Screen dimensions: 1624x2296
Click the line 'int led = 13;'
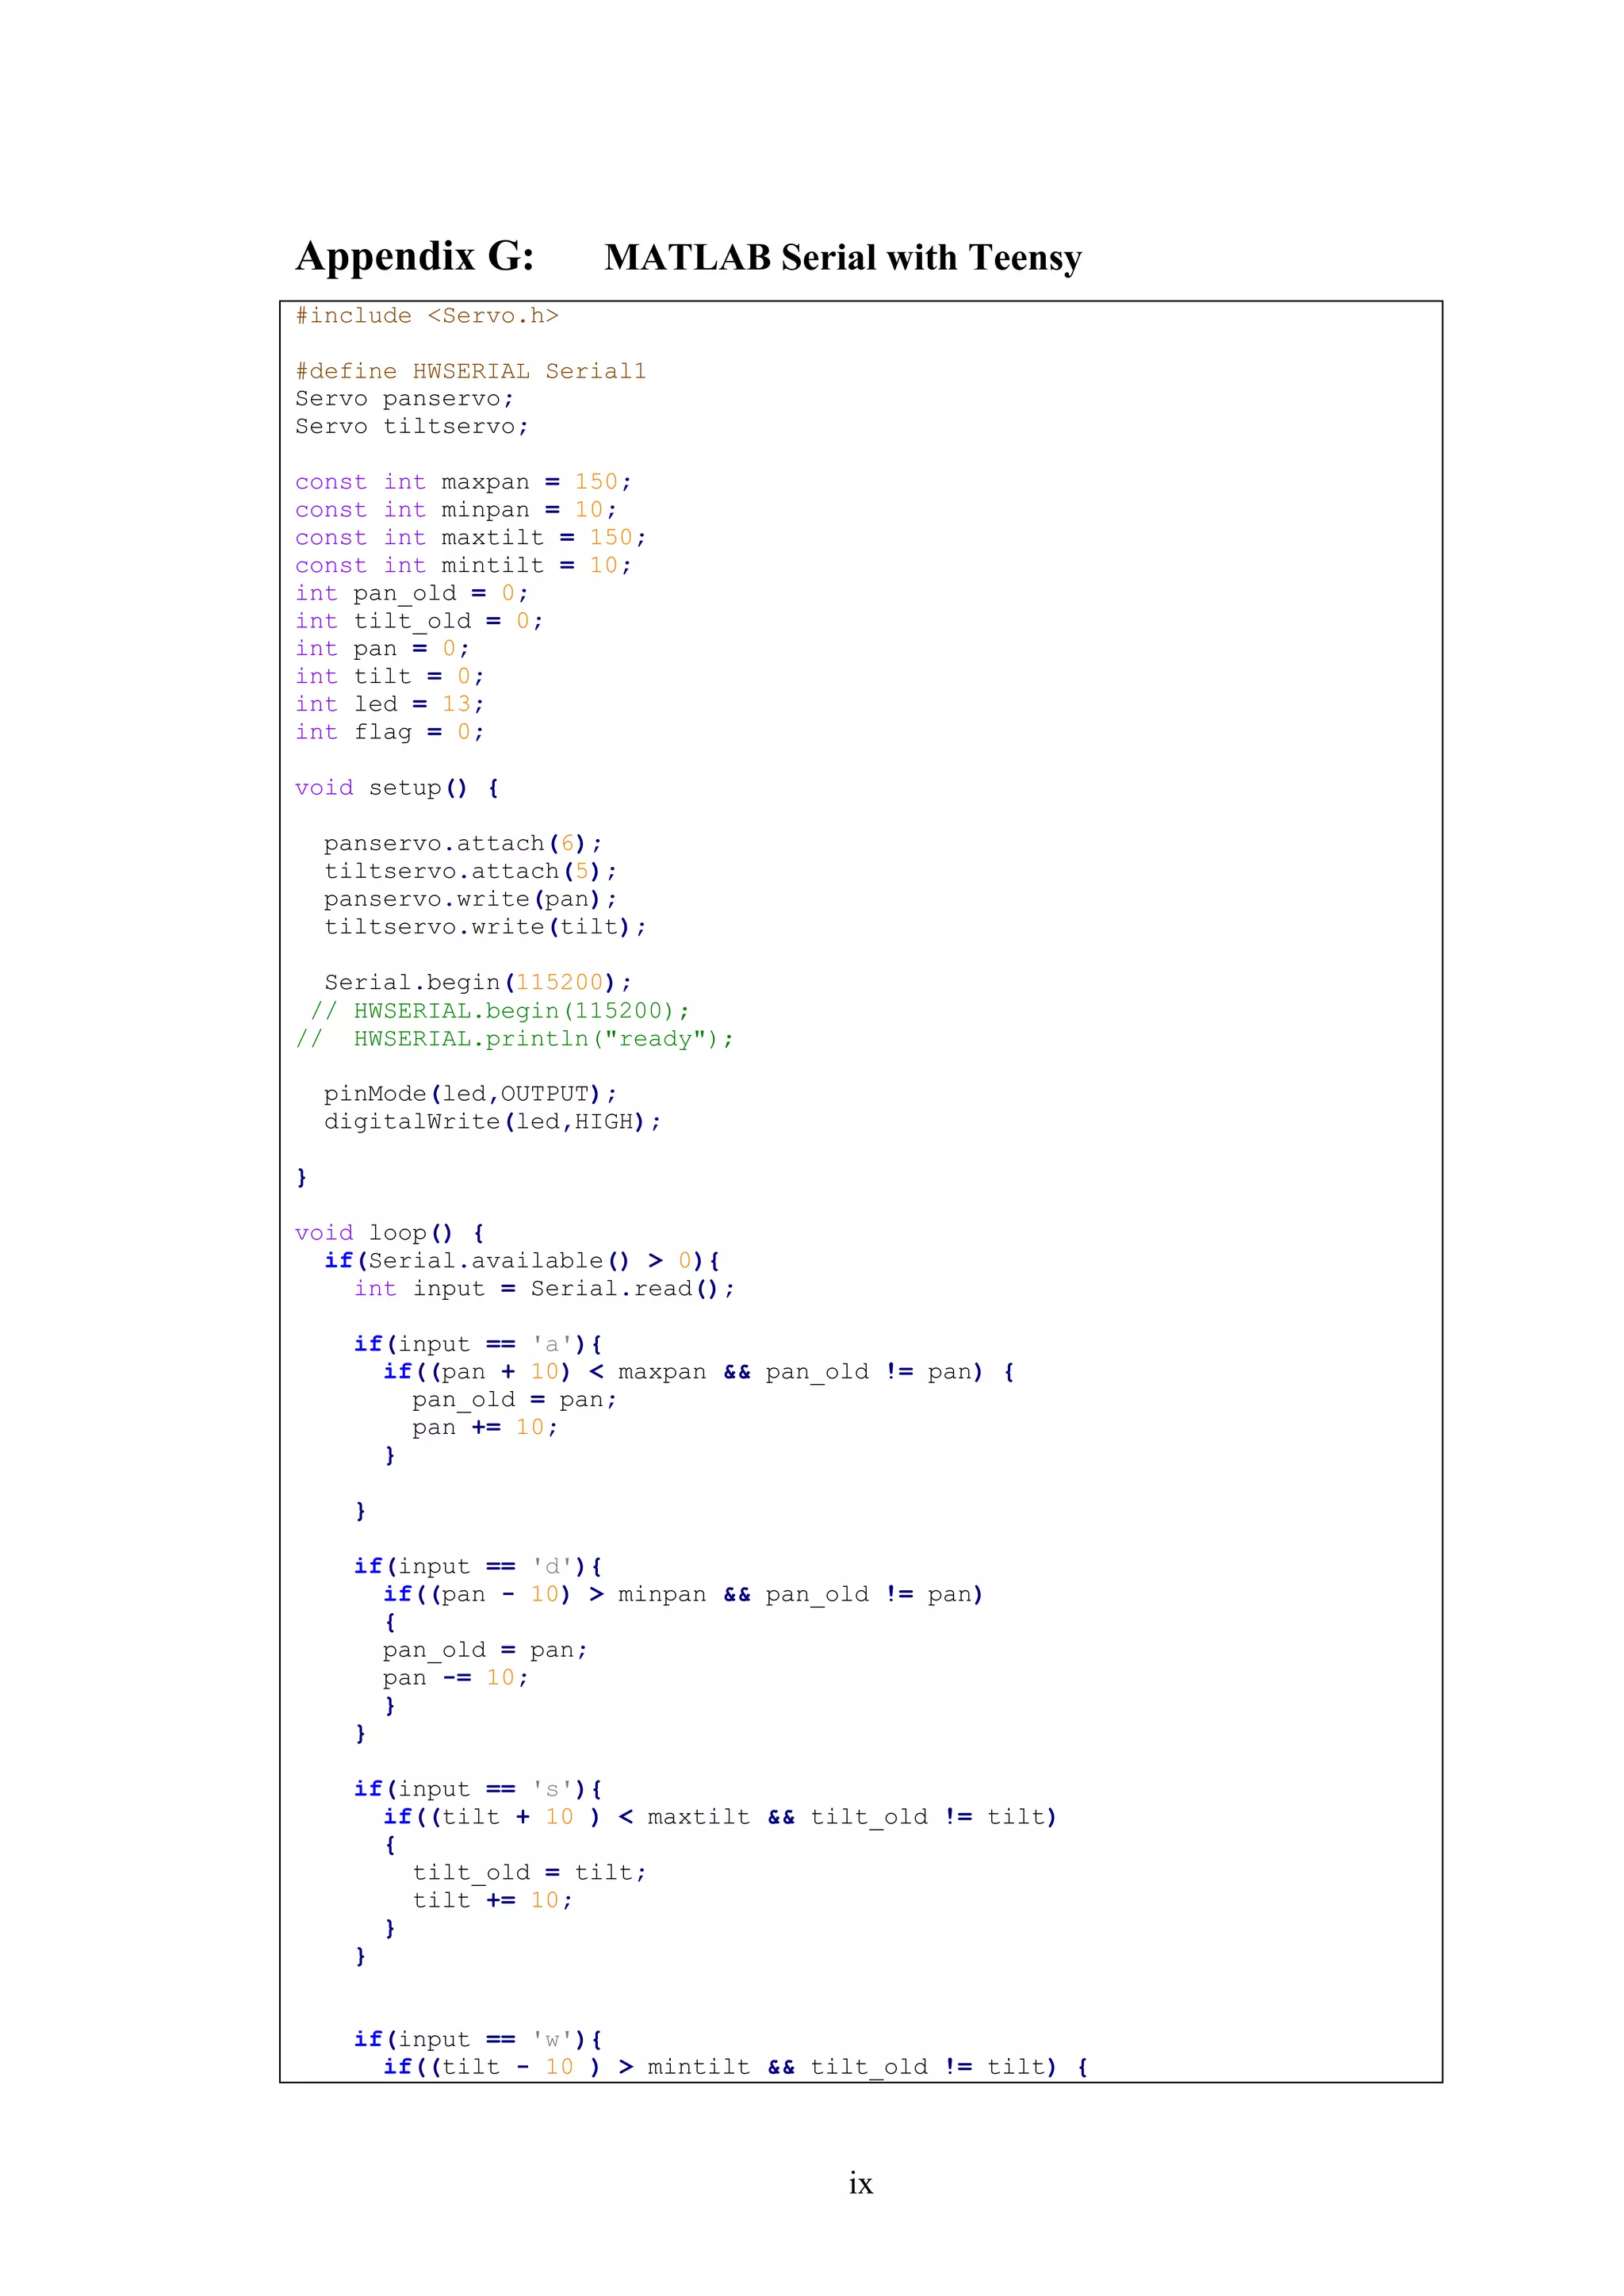tap(390, 705)
